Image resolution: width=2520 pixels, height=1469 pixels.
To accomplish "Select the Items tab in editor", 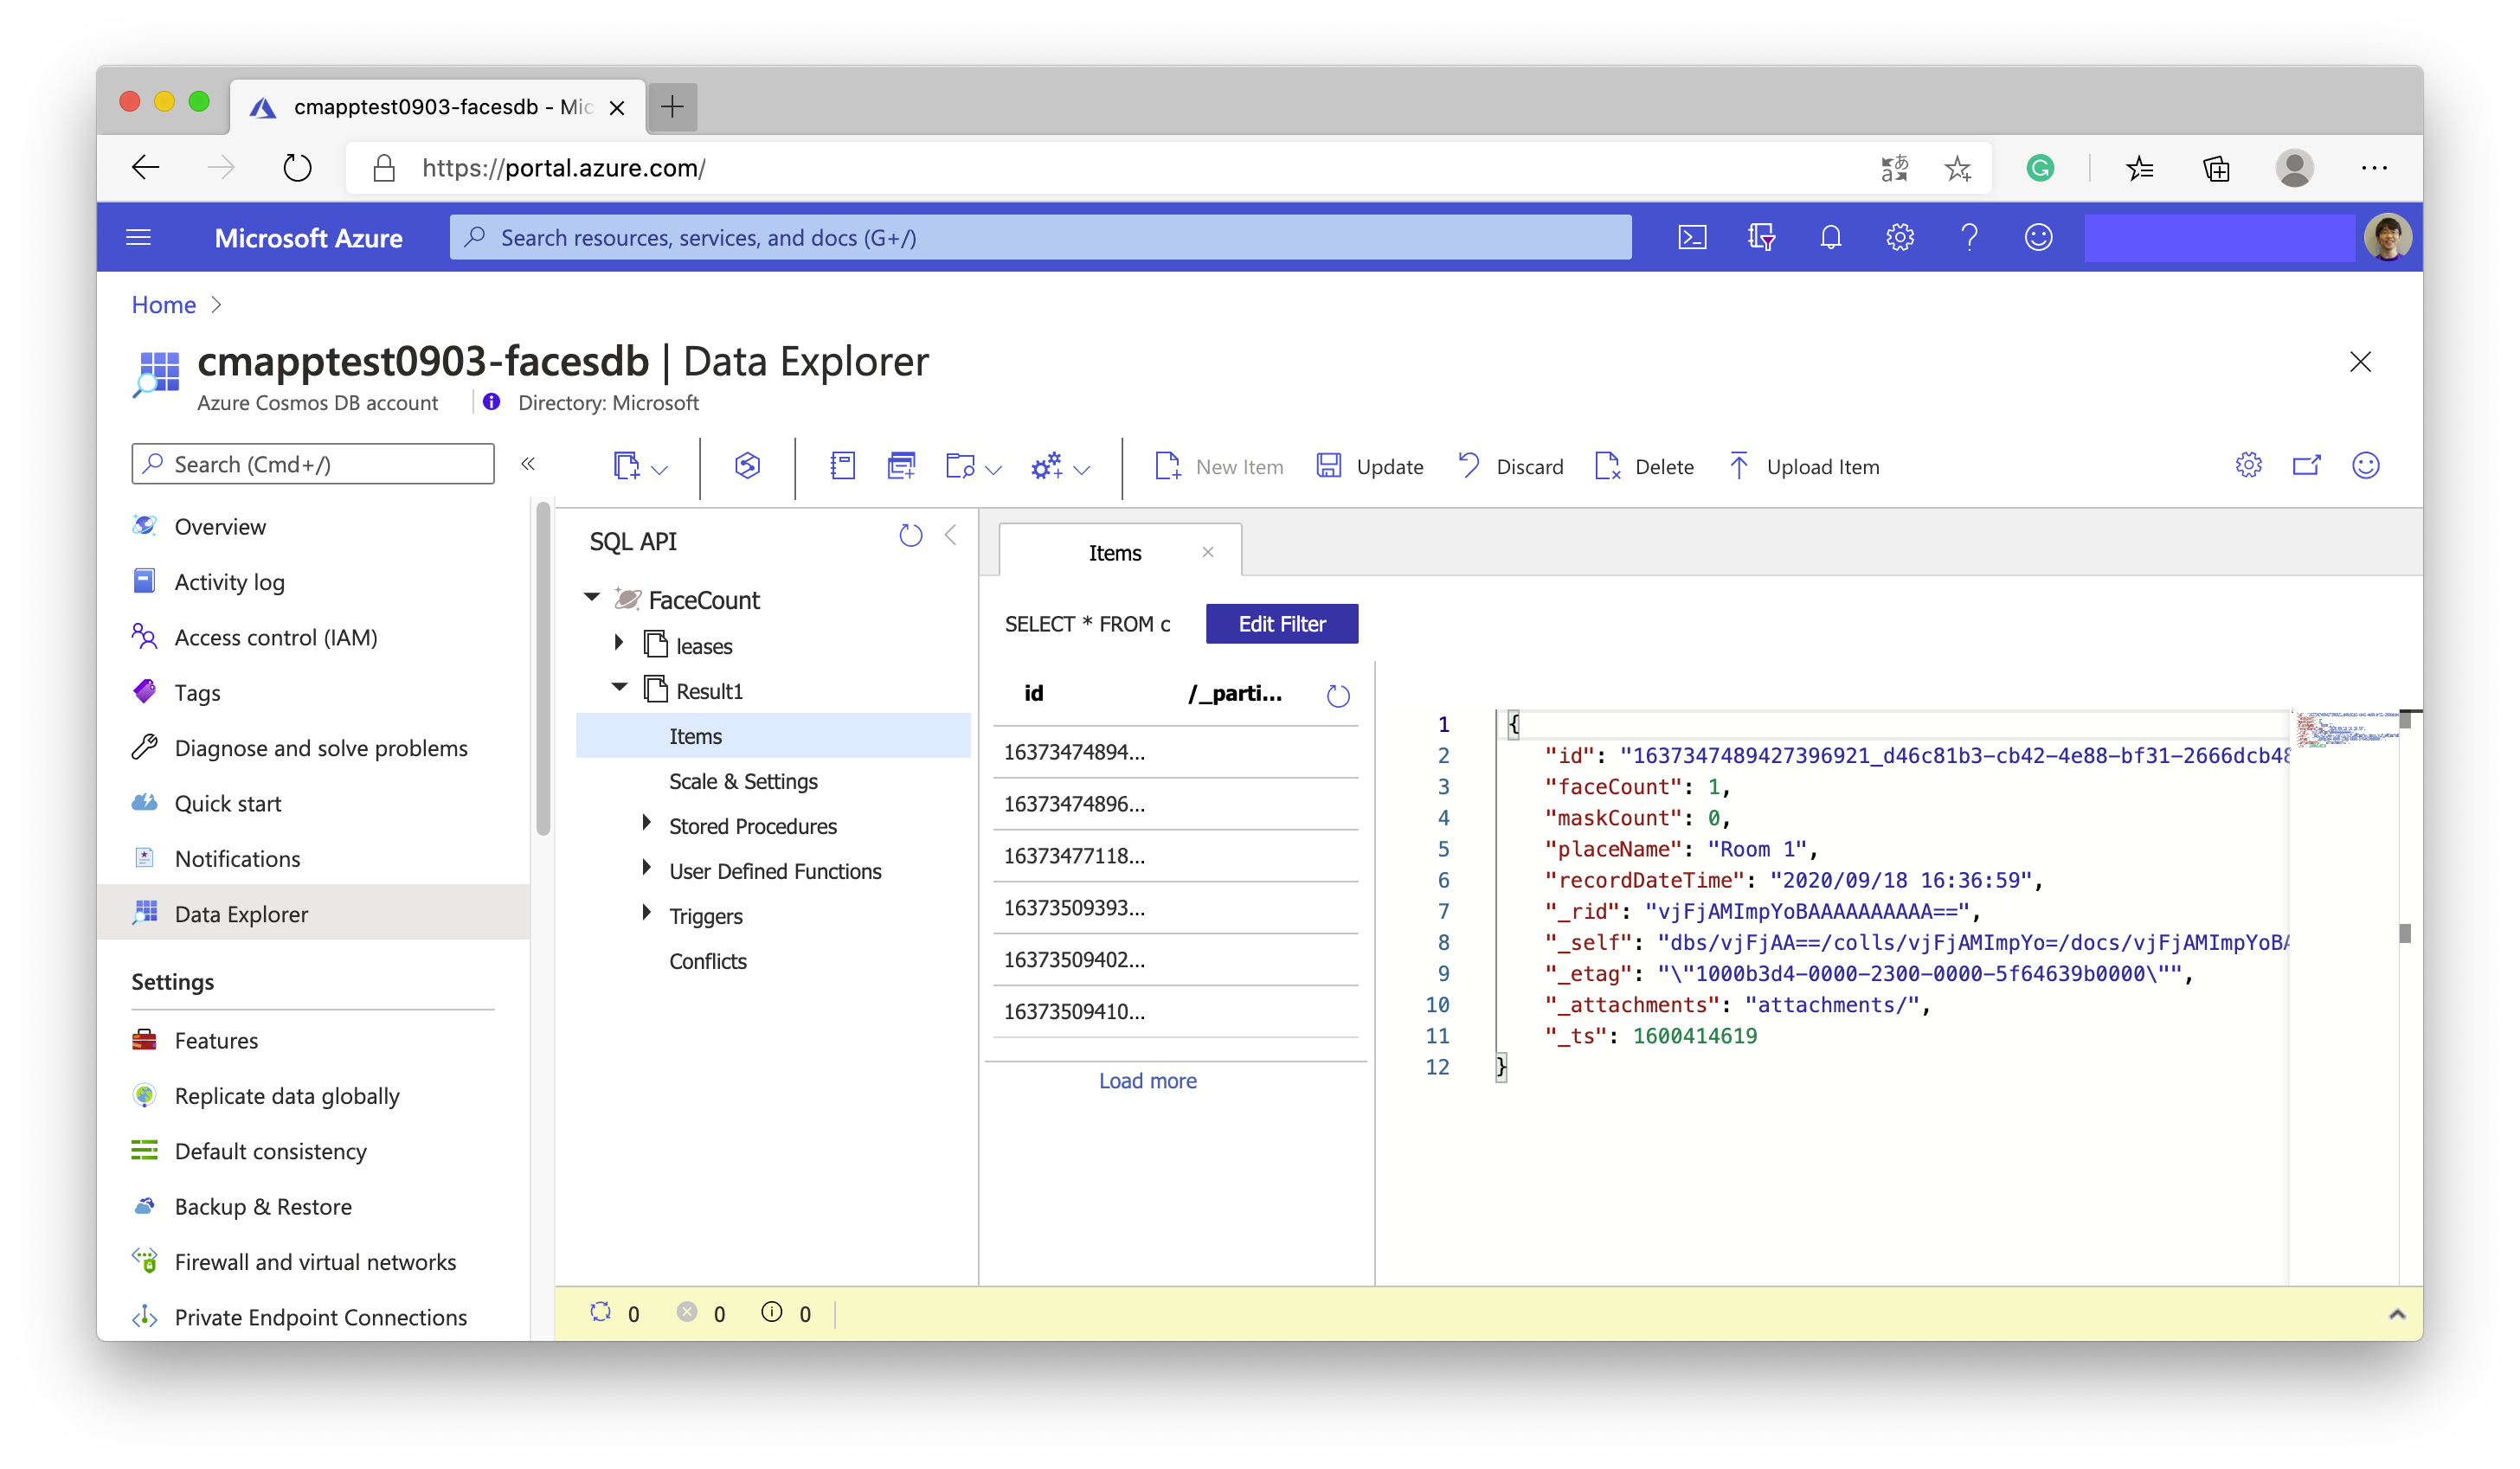I will [x=1112, y=553].
